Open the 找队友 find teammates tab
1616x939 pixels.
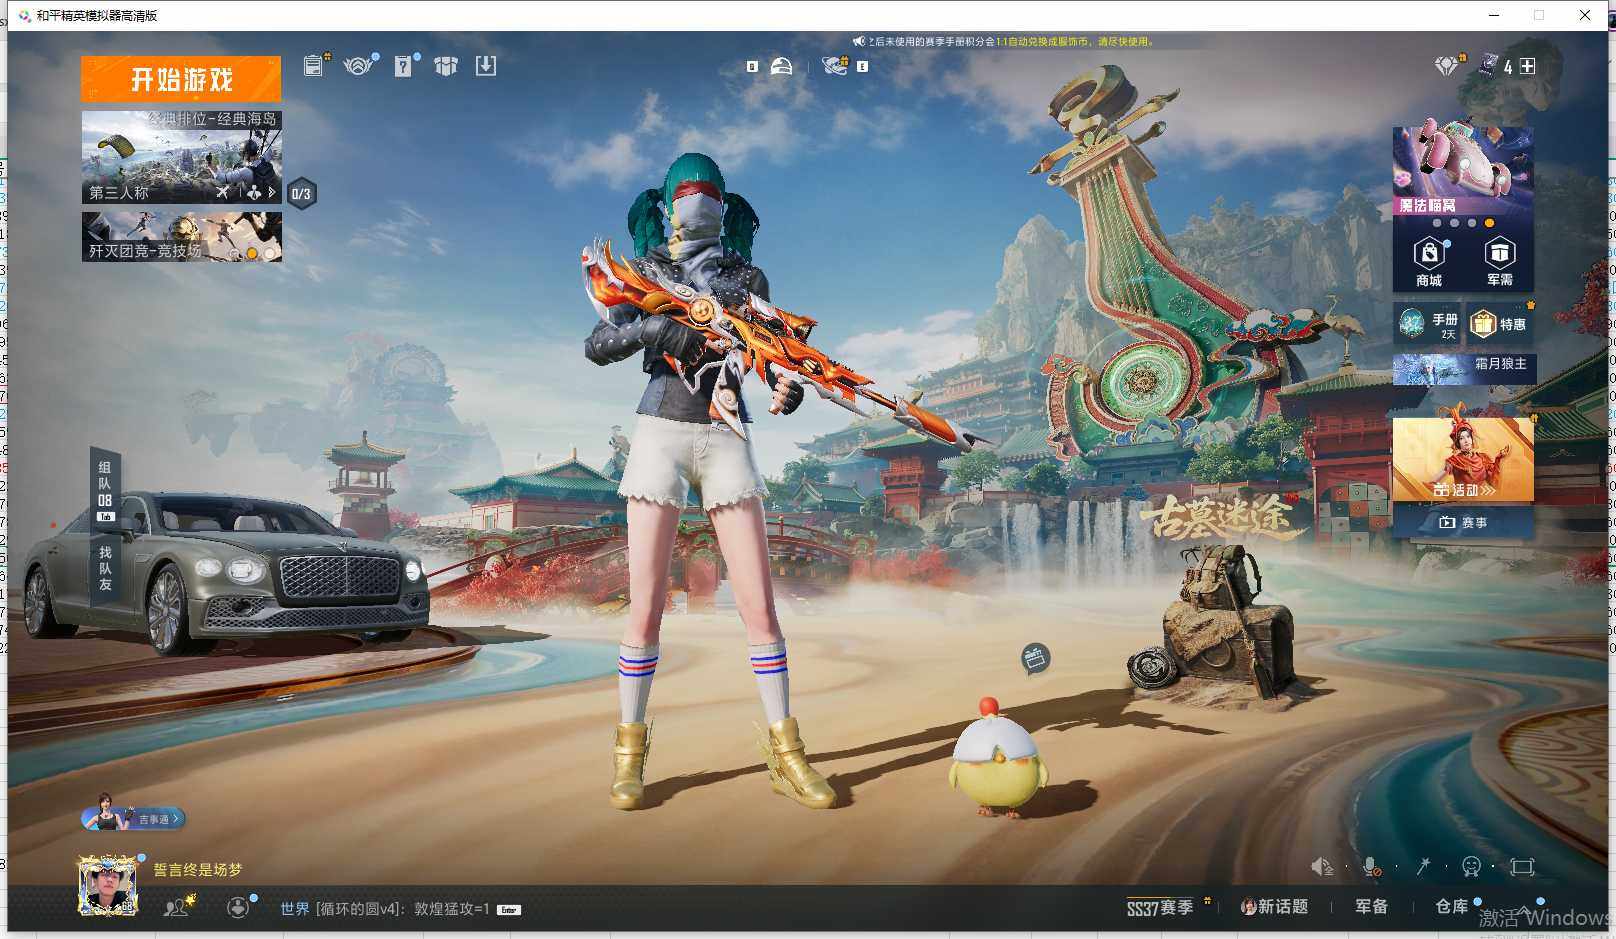(x=105, y=567)
